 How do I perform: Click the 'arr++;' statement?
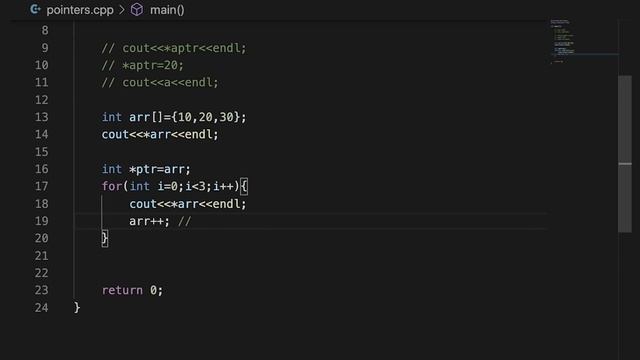[149, 221]
